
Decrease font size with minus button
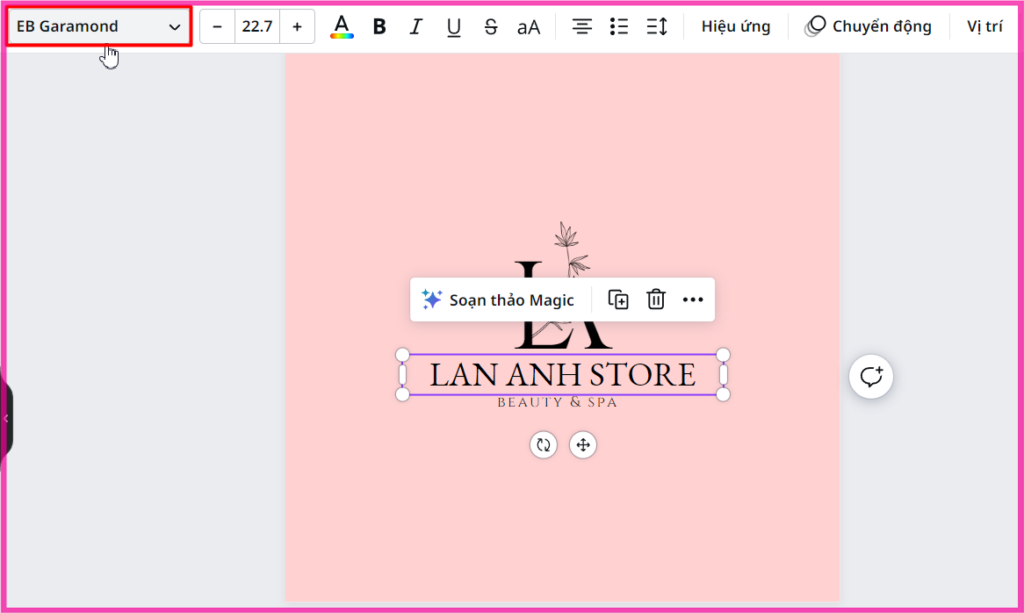[x=217, y=27]
